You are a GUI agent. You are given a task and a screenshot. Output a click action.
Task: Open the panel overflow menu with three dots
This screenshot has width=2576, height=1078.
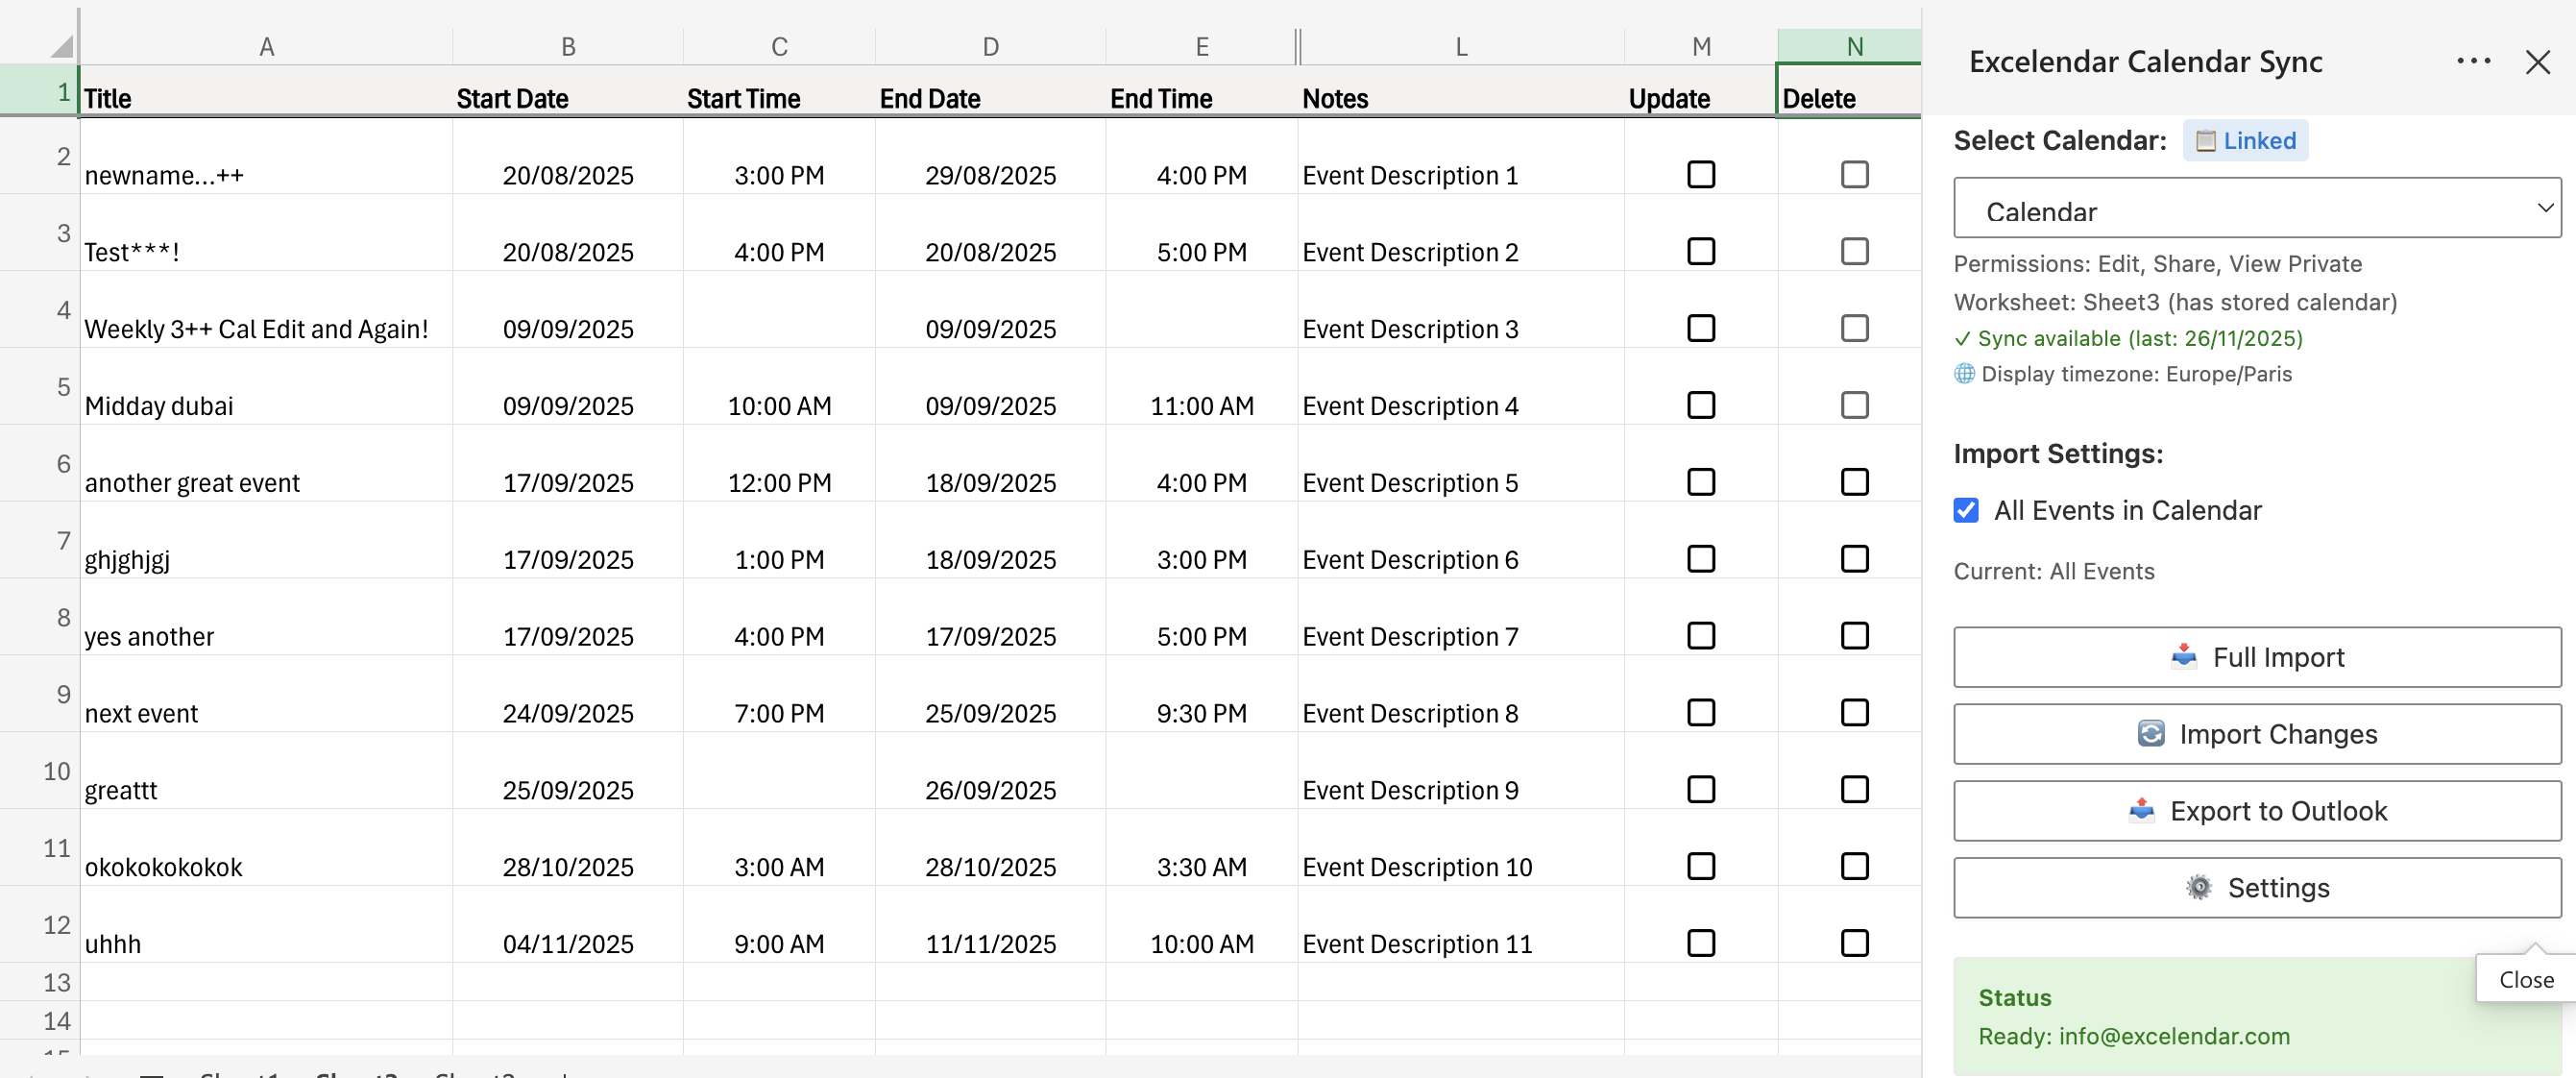click(2474, 61)
